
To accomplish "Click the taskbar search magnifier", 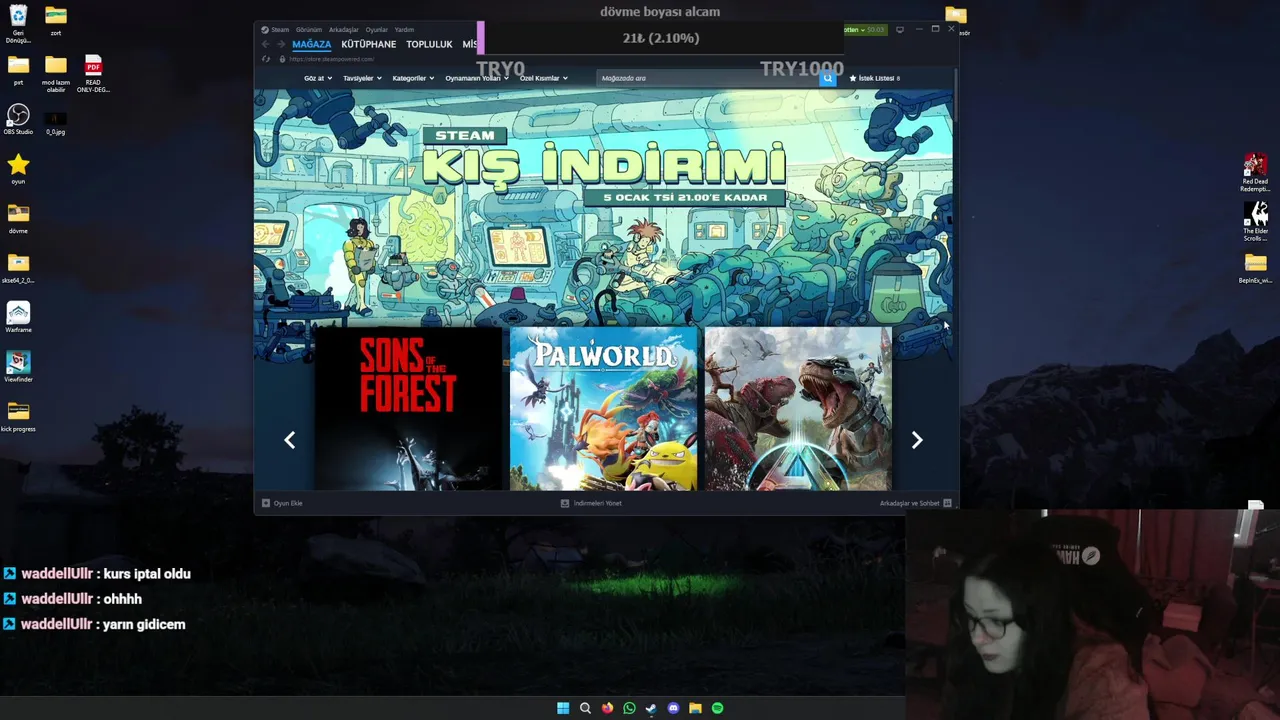I will pyautogui.click(x=585, y=708).
